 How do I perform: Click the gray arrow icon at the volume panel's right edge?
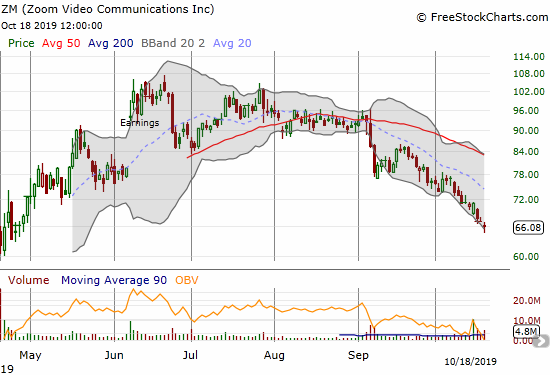pyautogui.click(x=542, y=341)
